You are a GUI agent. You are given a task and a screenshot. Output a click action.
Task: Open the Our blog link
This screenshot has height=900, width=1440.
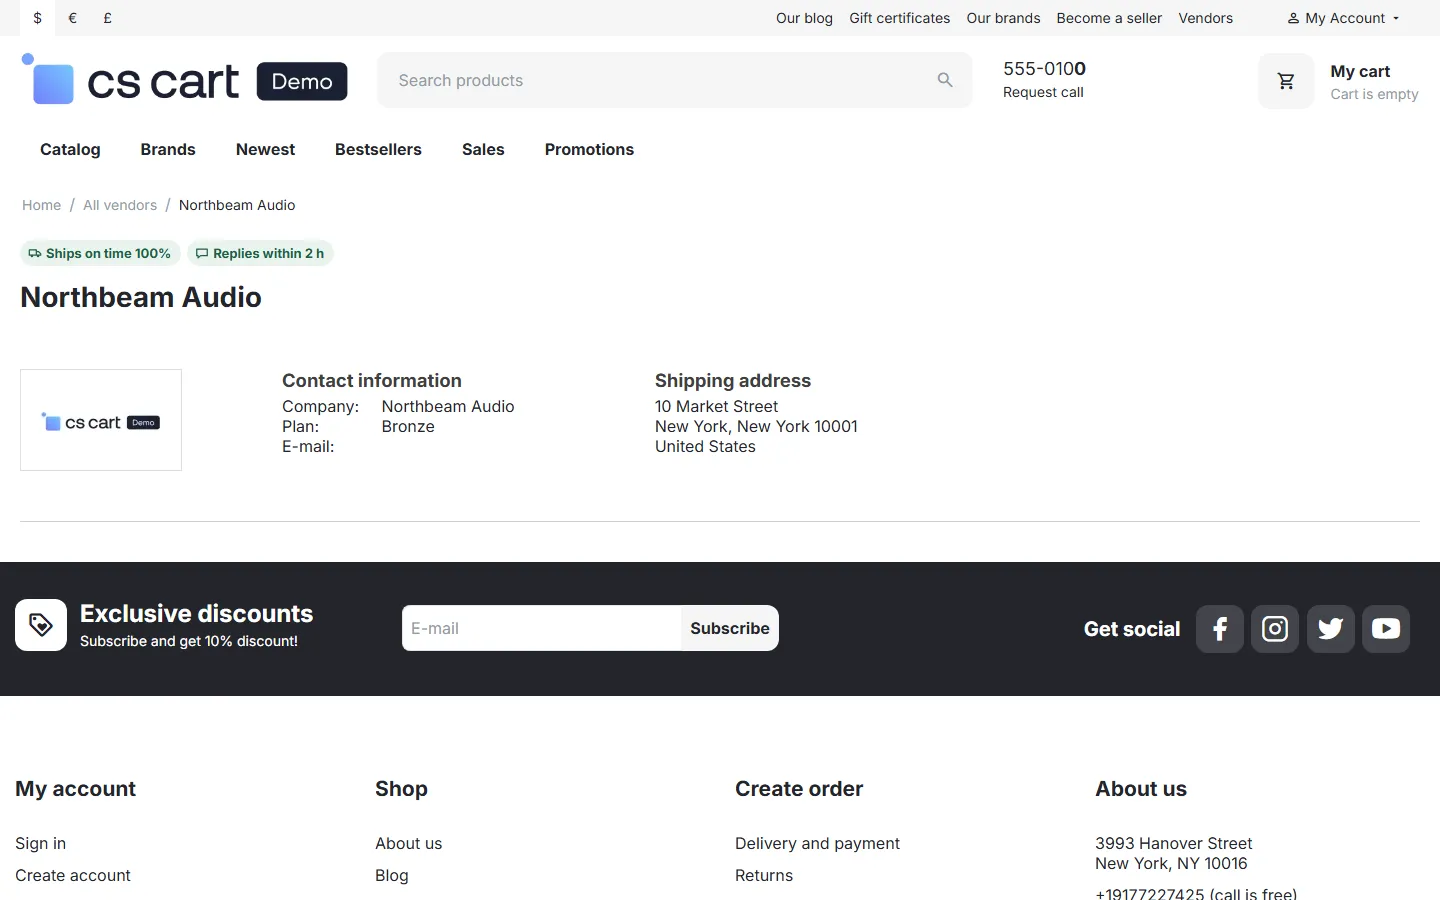click(804, 18)
